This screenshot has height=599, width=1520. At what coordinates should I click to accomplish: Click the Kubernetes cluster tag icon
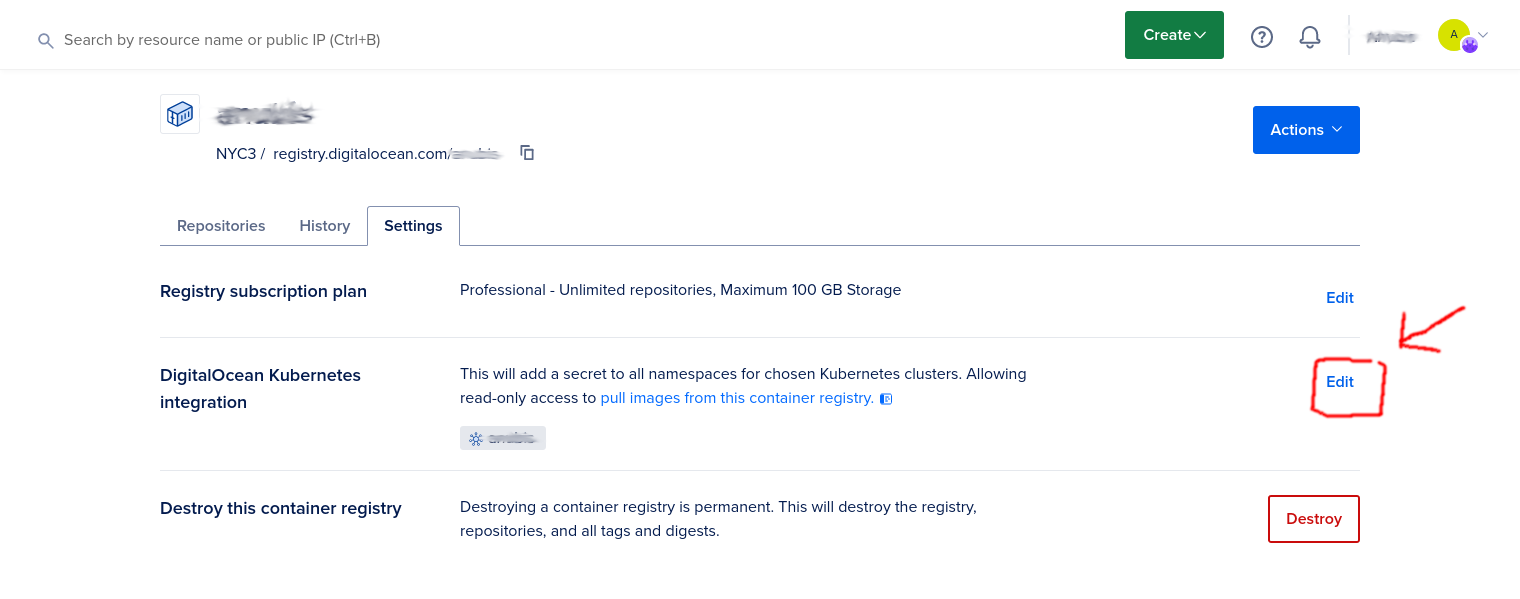click(x=476, y=438)
